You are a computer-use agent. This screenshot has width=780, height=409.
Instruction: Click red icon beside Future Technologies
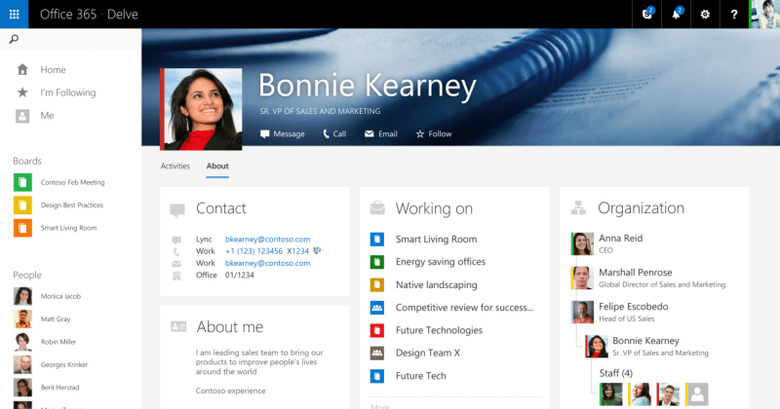pyautogui.click(x=377, y=330)
